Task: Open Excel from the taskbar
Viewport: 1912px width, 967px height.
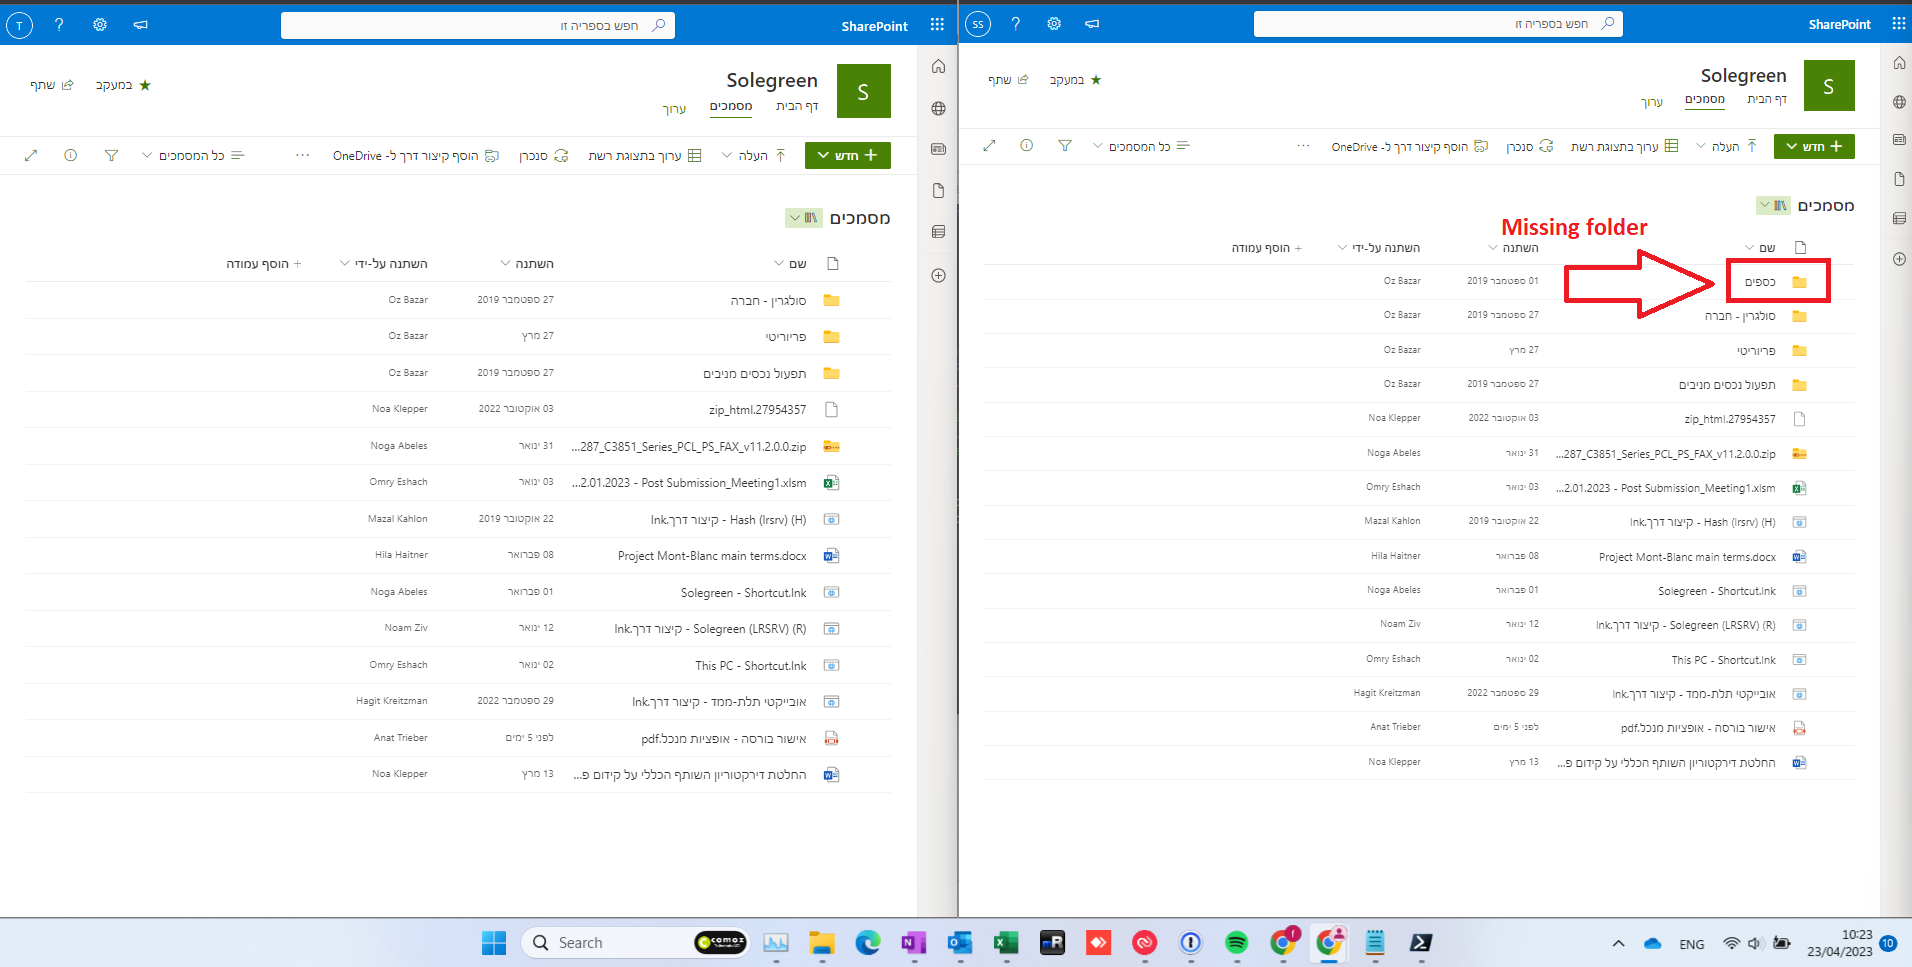Action: (x=1006, y=943)
